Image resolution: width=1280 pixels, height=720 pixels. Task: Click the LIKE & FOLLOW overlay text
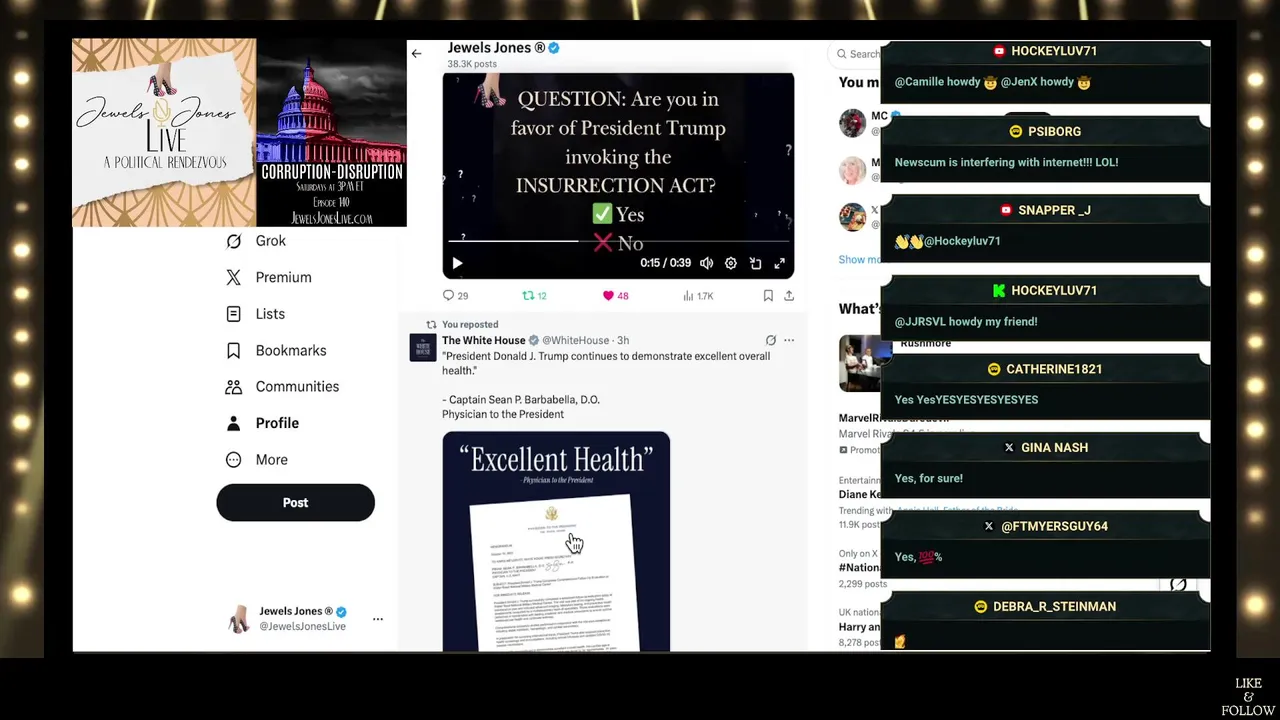(x=1248, y=697)
